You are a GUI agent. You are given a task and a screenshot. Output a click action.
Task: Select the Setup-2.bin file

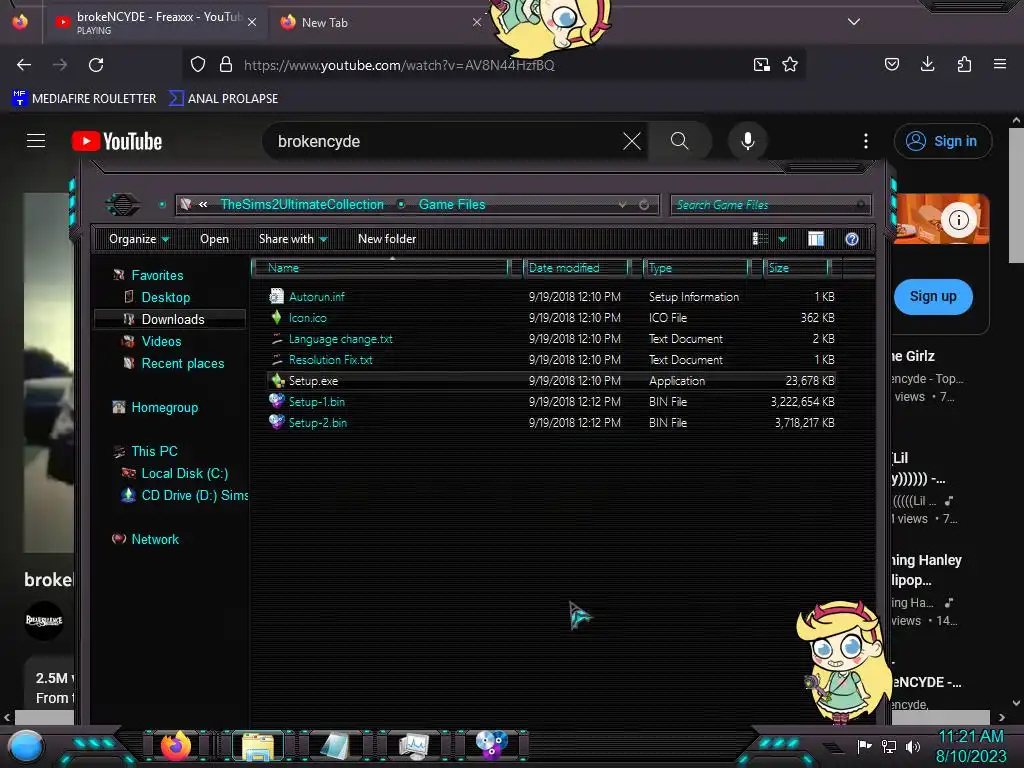[552, 423]
